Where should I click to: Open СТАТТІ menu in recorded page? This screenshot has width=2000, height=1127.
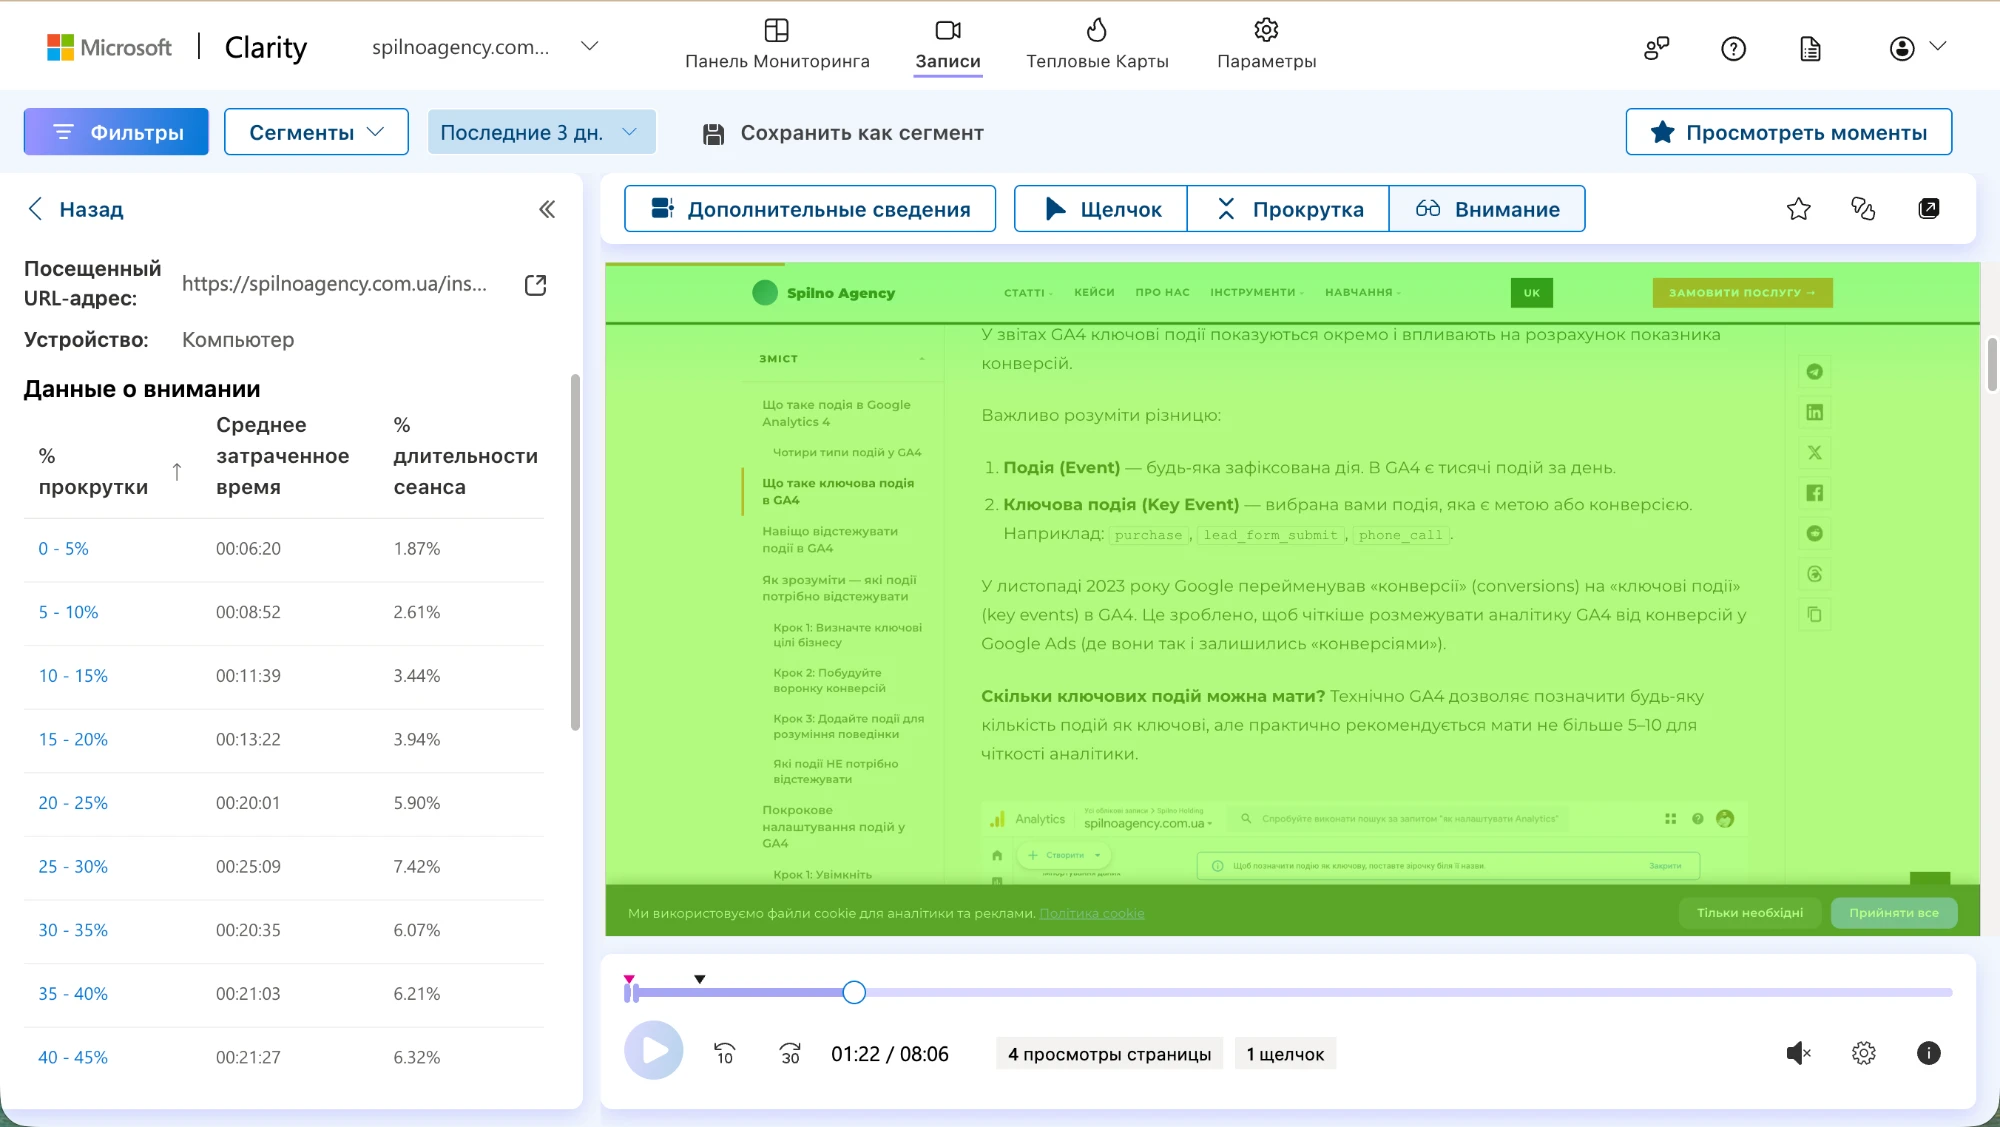point(1028,293)
